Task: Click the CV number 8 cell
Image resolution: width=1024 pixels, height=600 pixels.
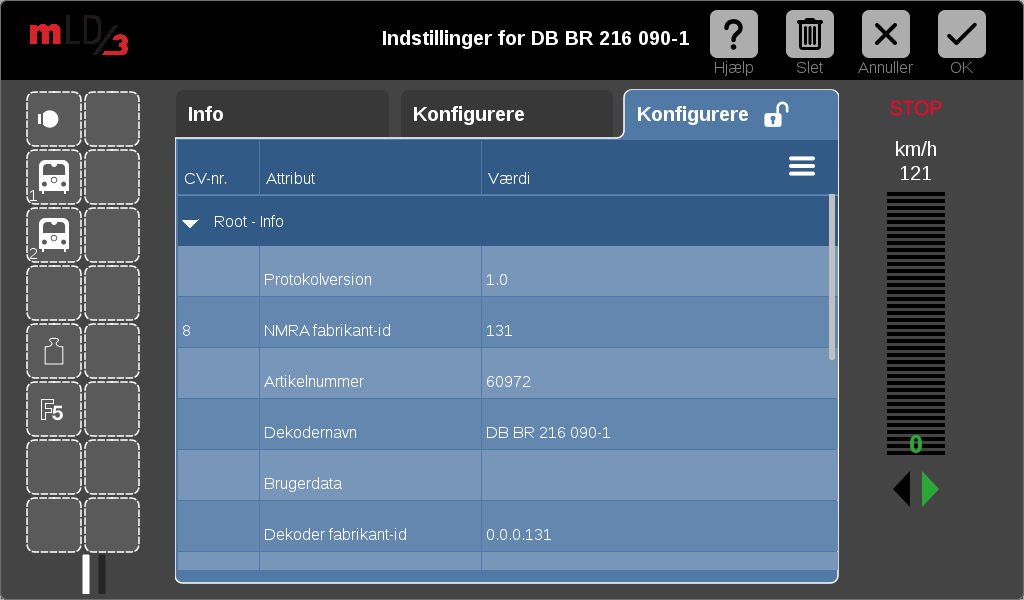Action: tap(218, 323)
